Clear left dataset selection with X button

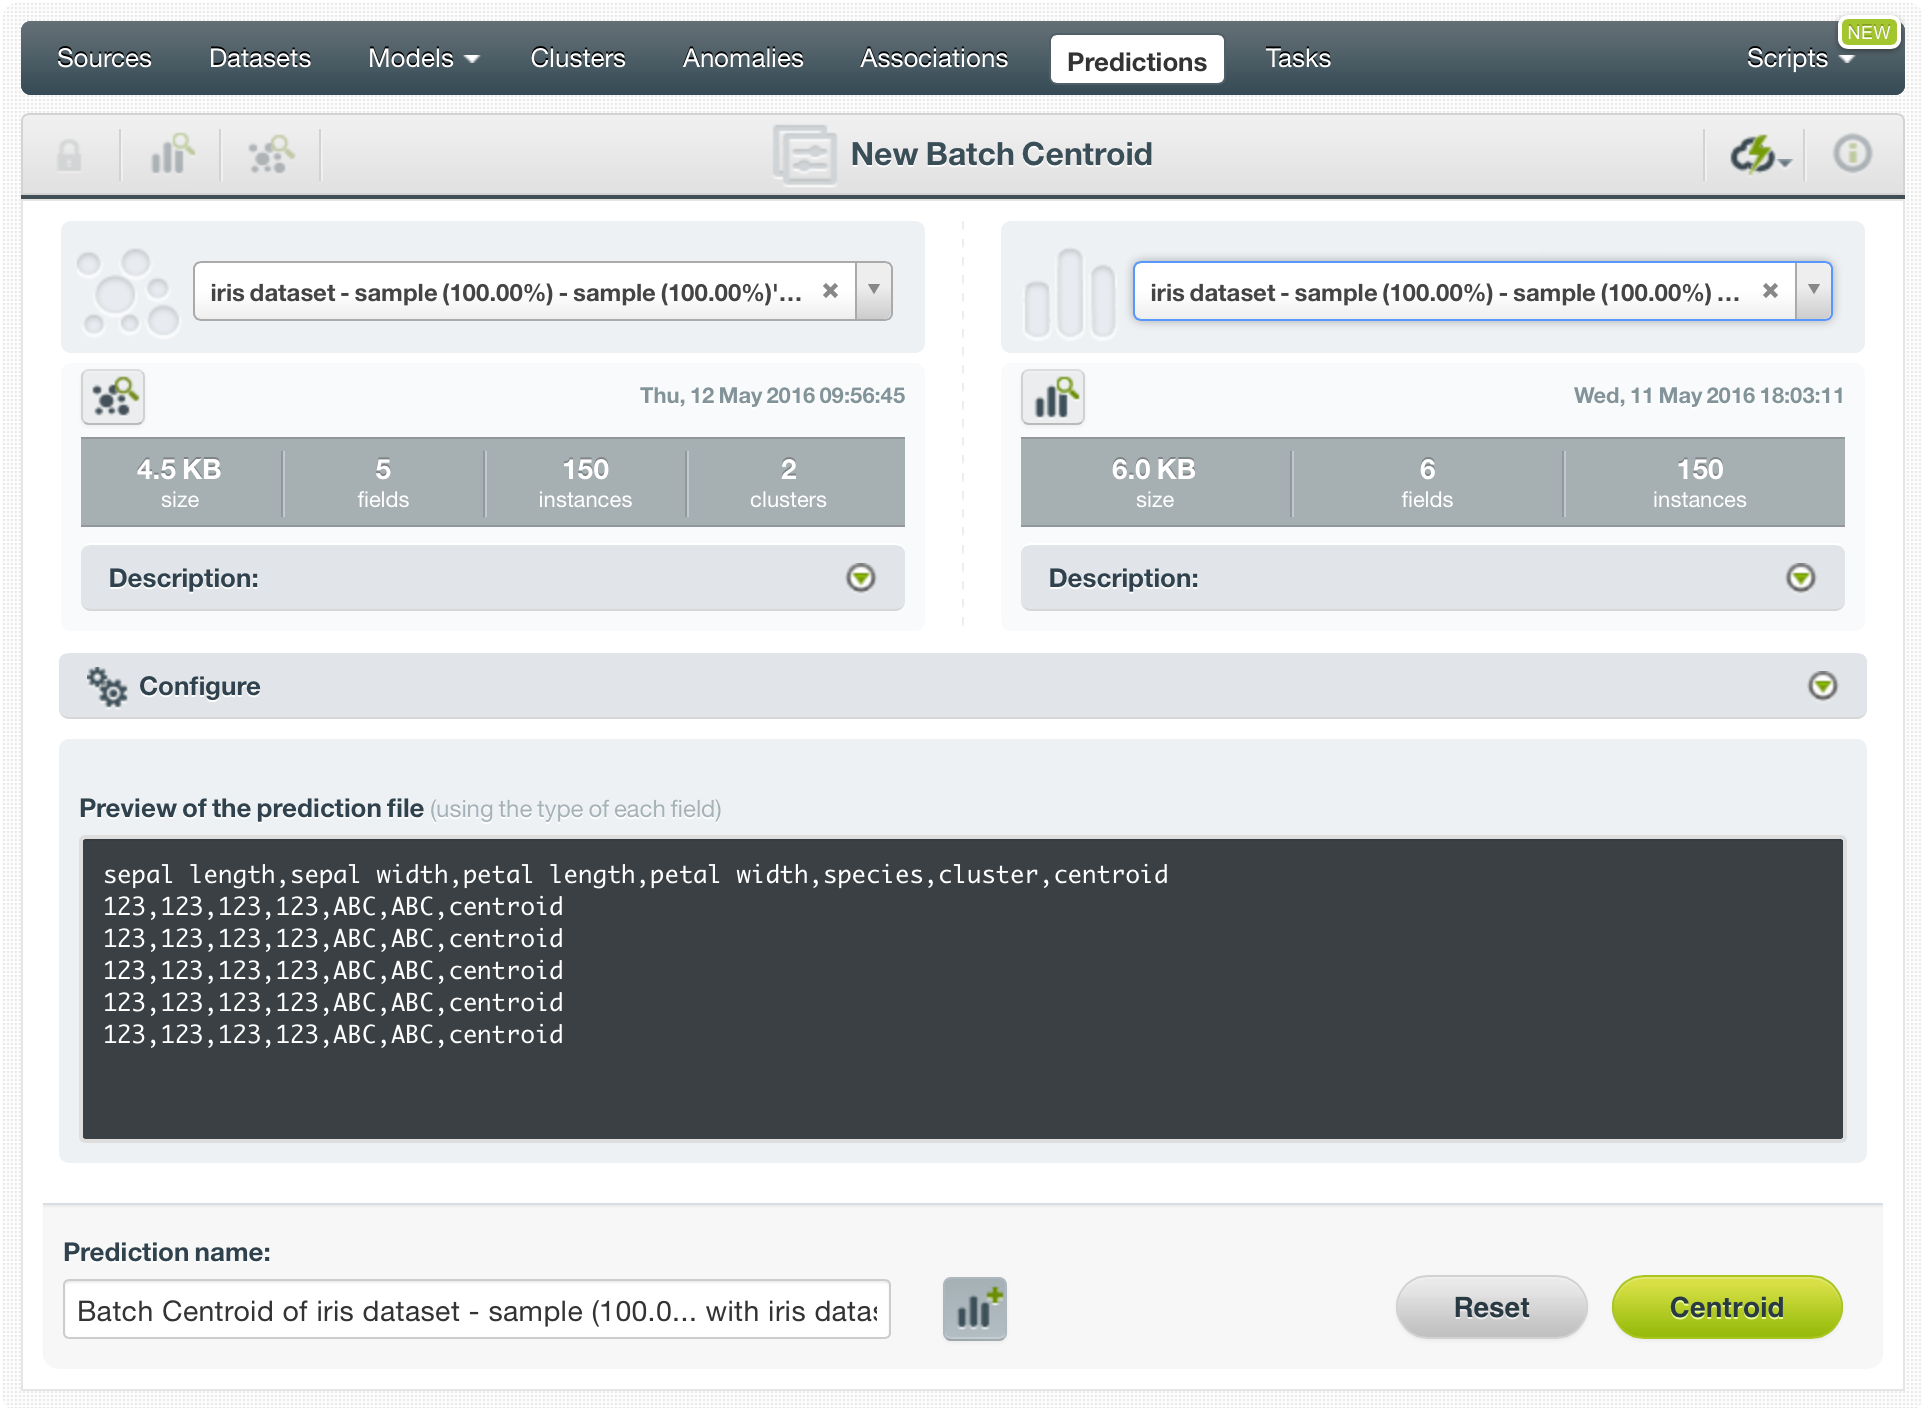pos(831,290)
